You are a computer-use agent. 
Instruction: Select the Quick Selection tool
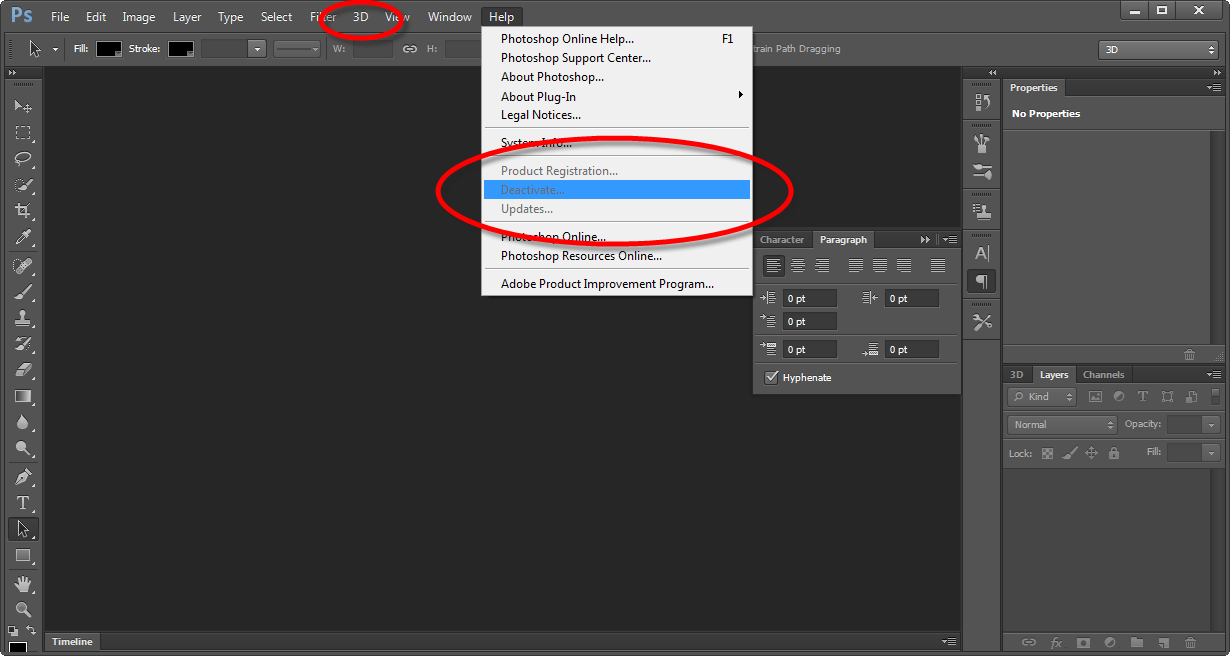(x=22, y=185)
